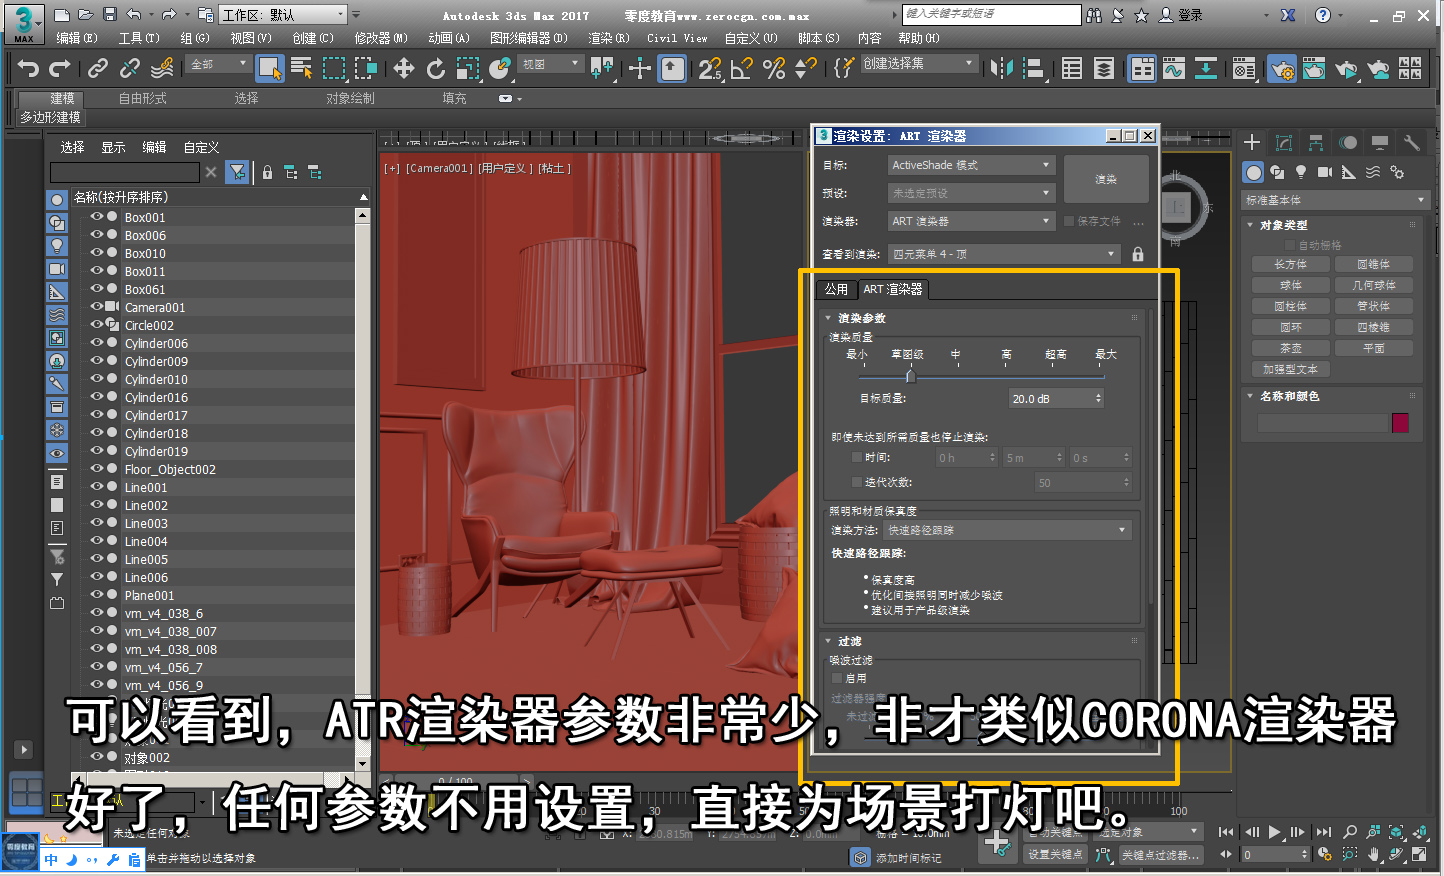1444x876 pixels.
Task: Open the Hierarchy panel icon
Action: point(1316,142)
